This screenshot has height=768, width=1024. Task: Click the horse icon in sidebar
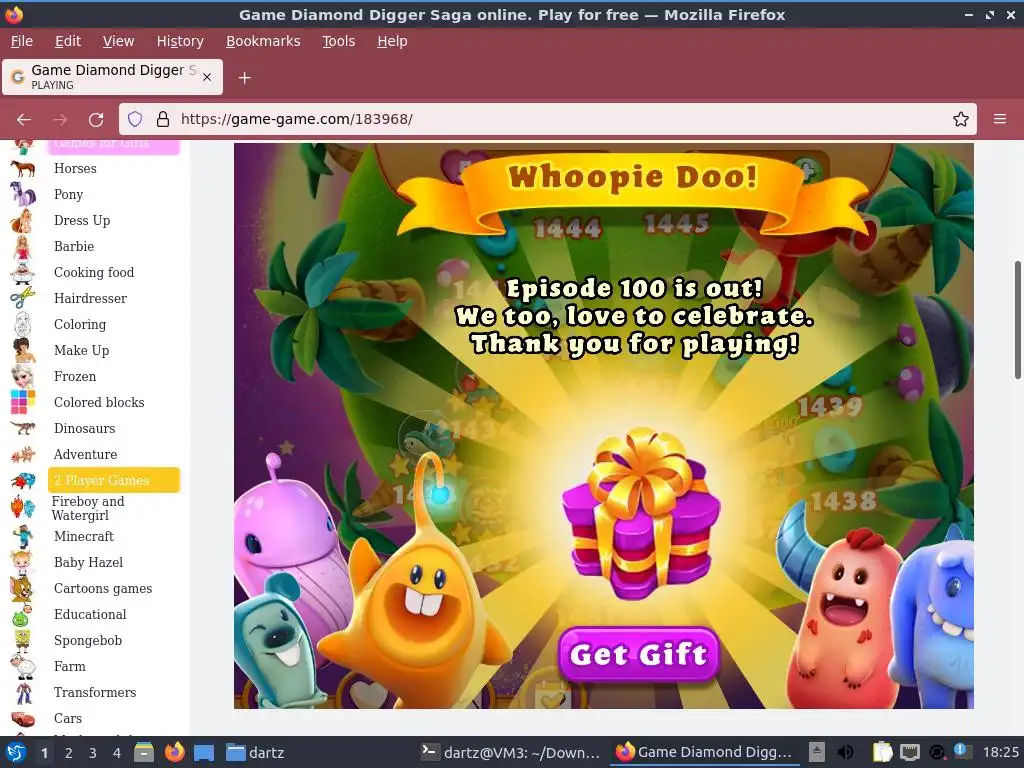tap(23, 168)
